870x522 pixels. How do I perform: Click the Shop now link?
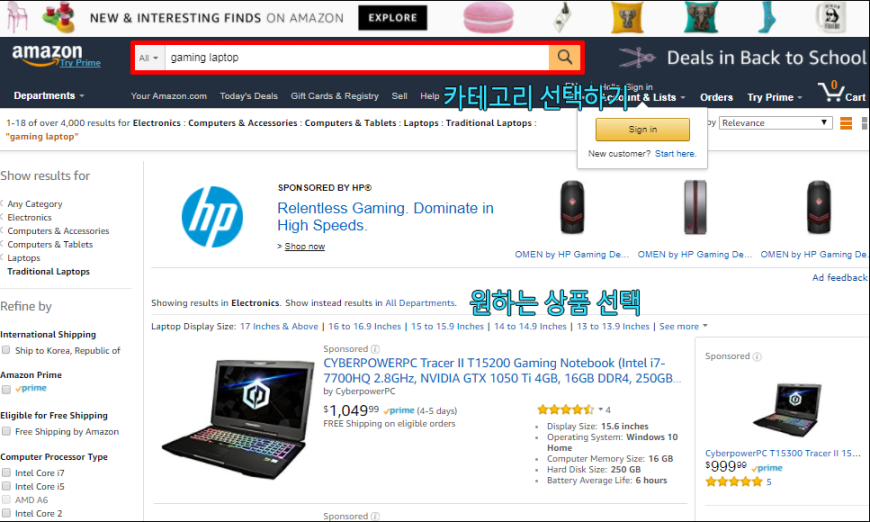click(305, 246)
